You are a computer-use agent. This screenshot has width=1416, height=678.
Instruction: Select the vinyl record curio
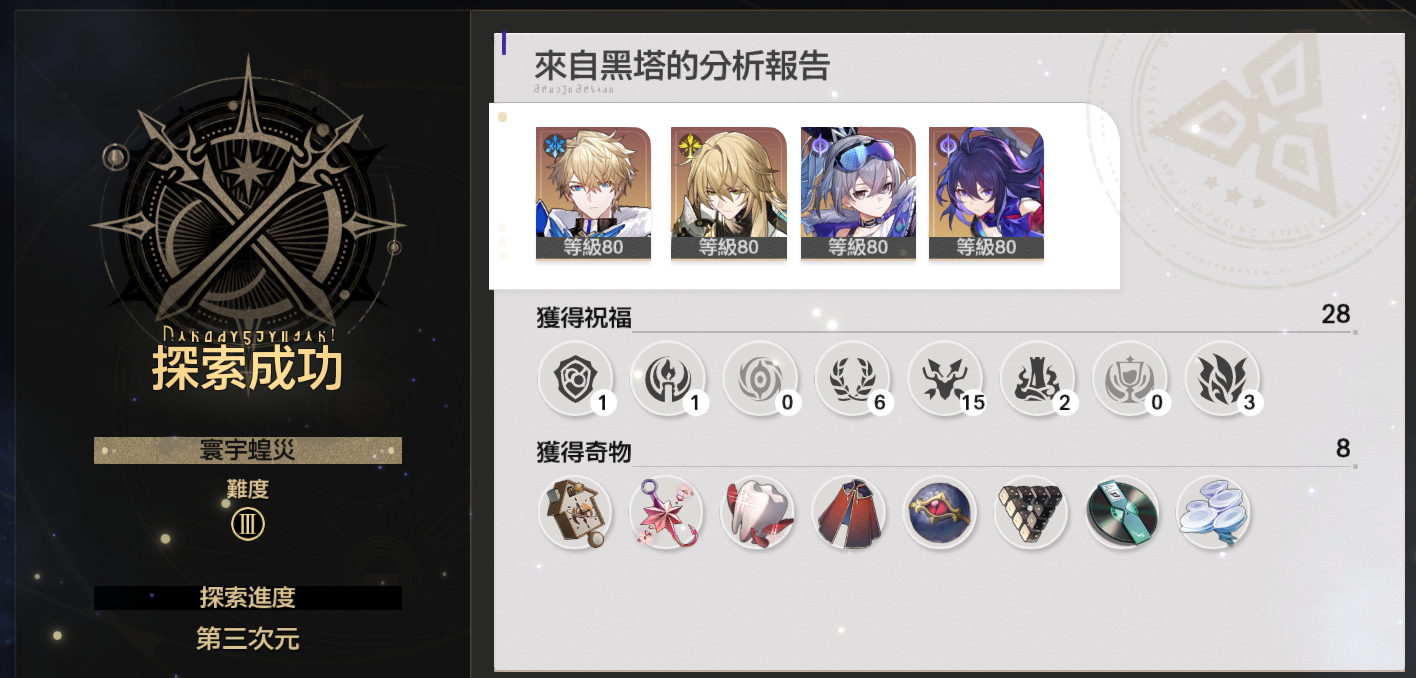coord(1123,512)
